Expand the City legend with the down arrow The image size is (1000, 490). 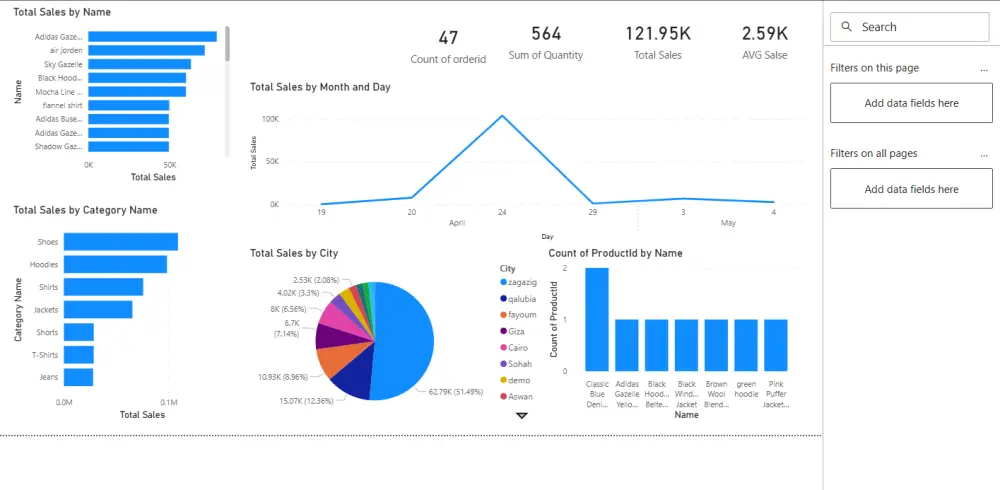click(522, 415)
